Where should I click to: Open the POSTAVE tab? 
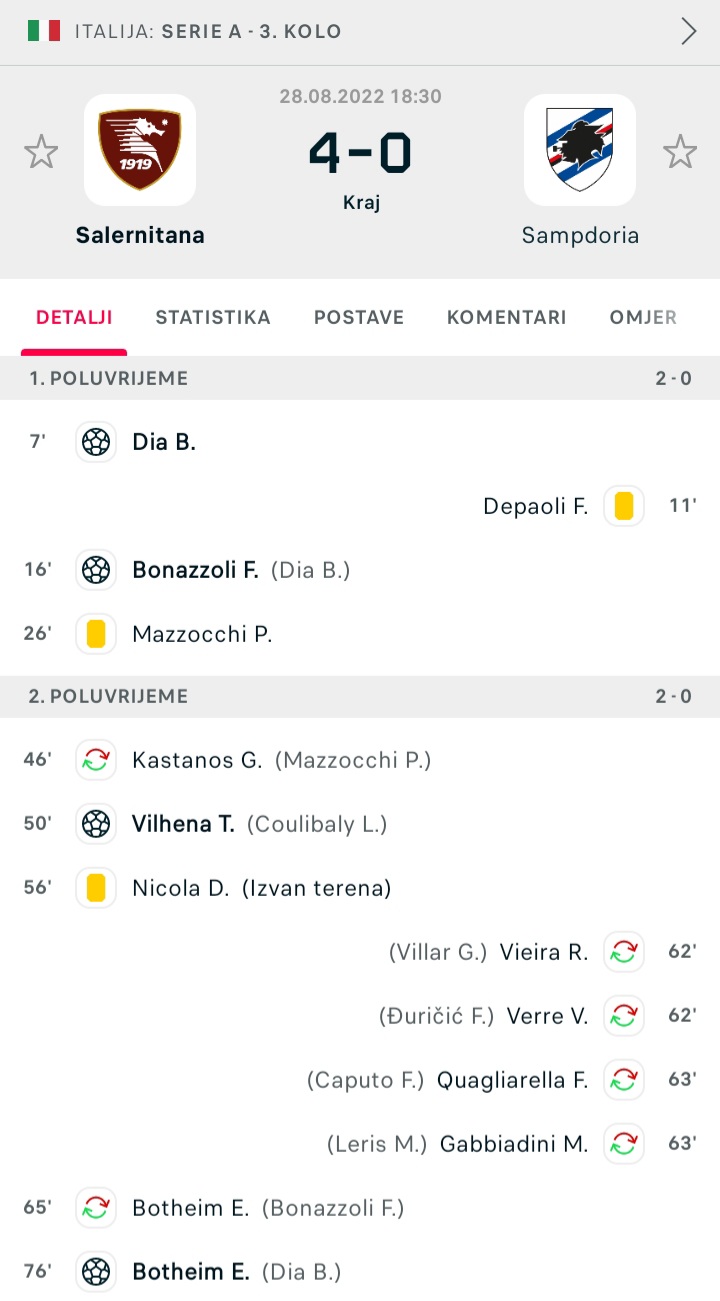pos(359,318)
